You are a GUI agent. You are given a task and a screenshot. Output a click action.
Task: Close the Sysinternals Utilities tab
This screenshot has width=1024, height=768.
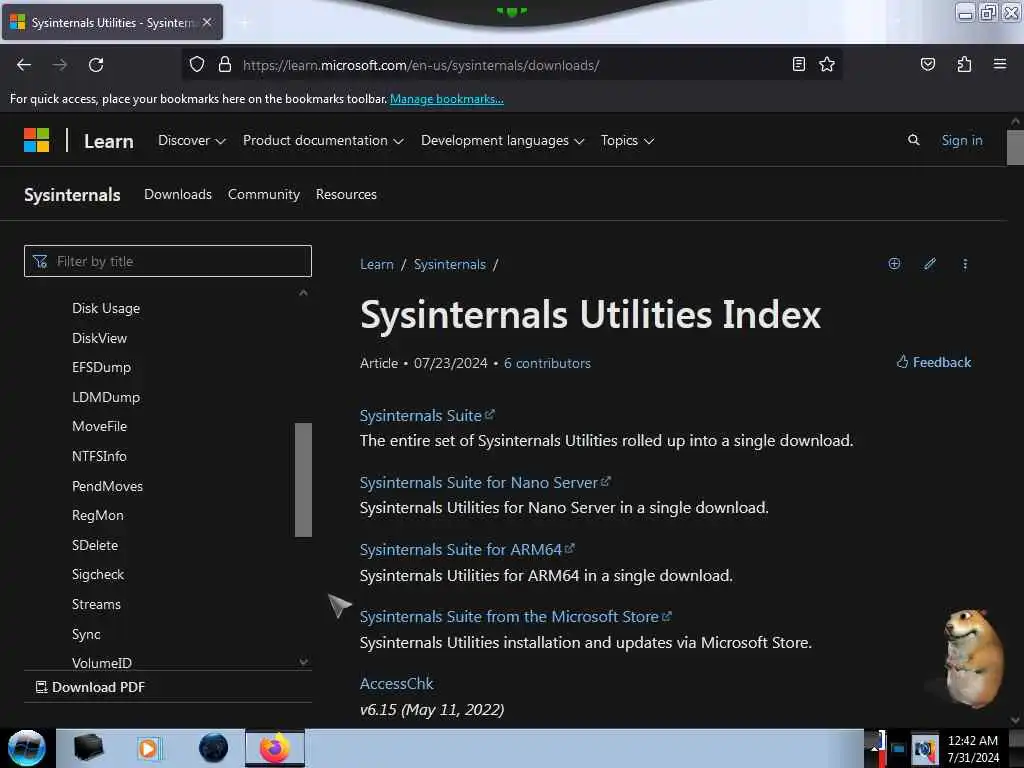tap(207, 22)
